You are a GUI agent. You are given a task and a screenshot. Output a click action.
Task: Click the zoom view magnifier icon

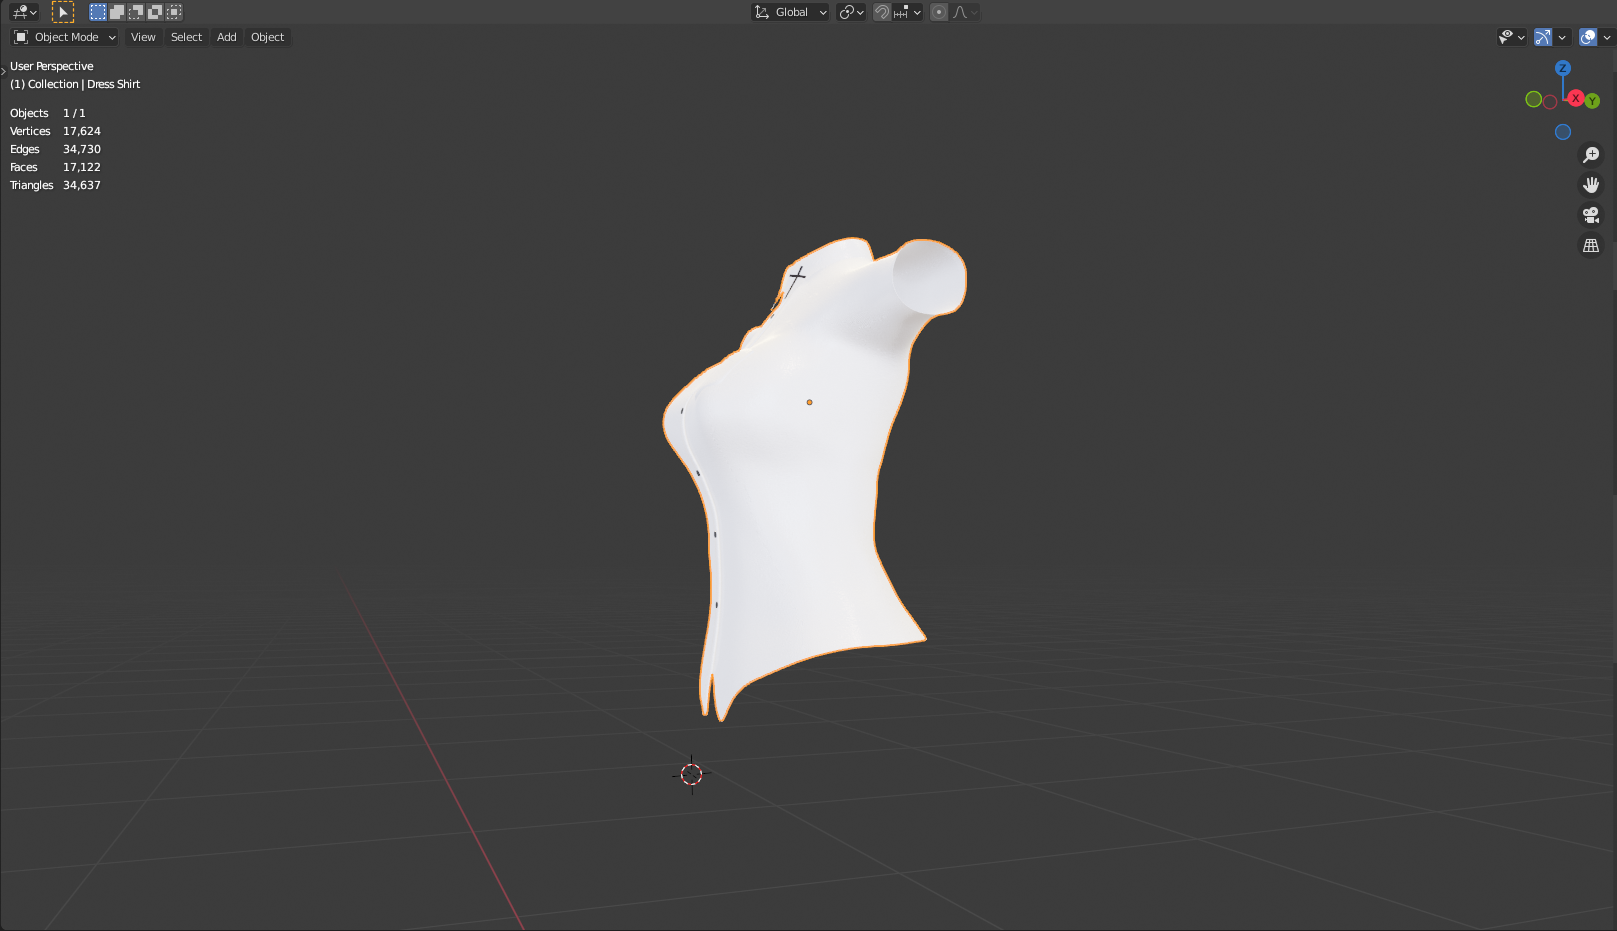[x=1591, y=155]
